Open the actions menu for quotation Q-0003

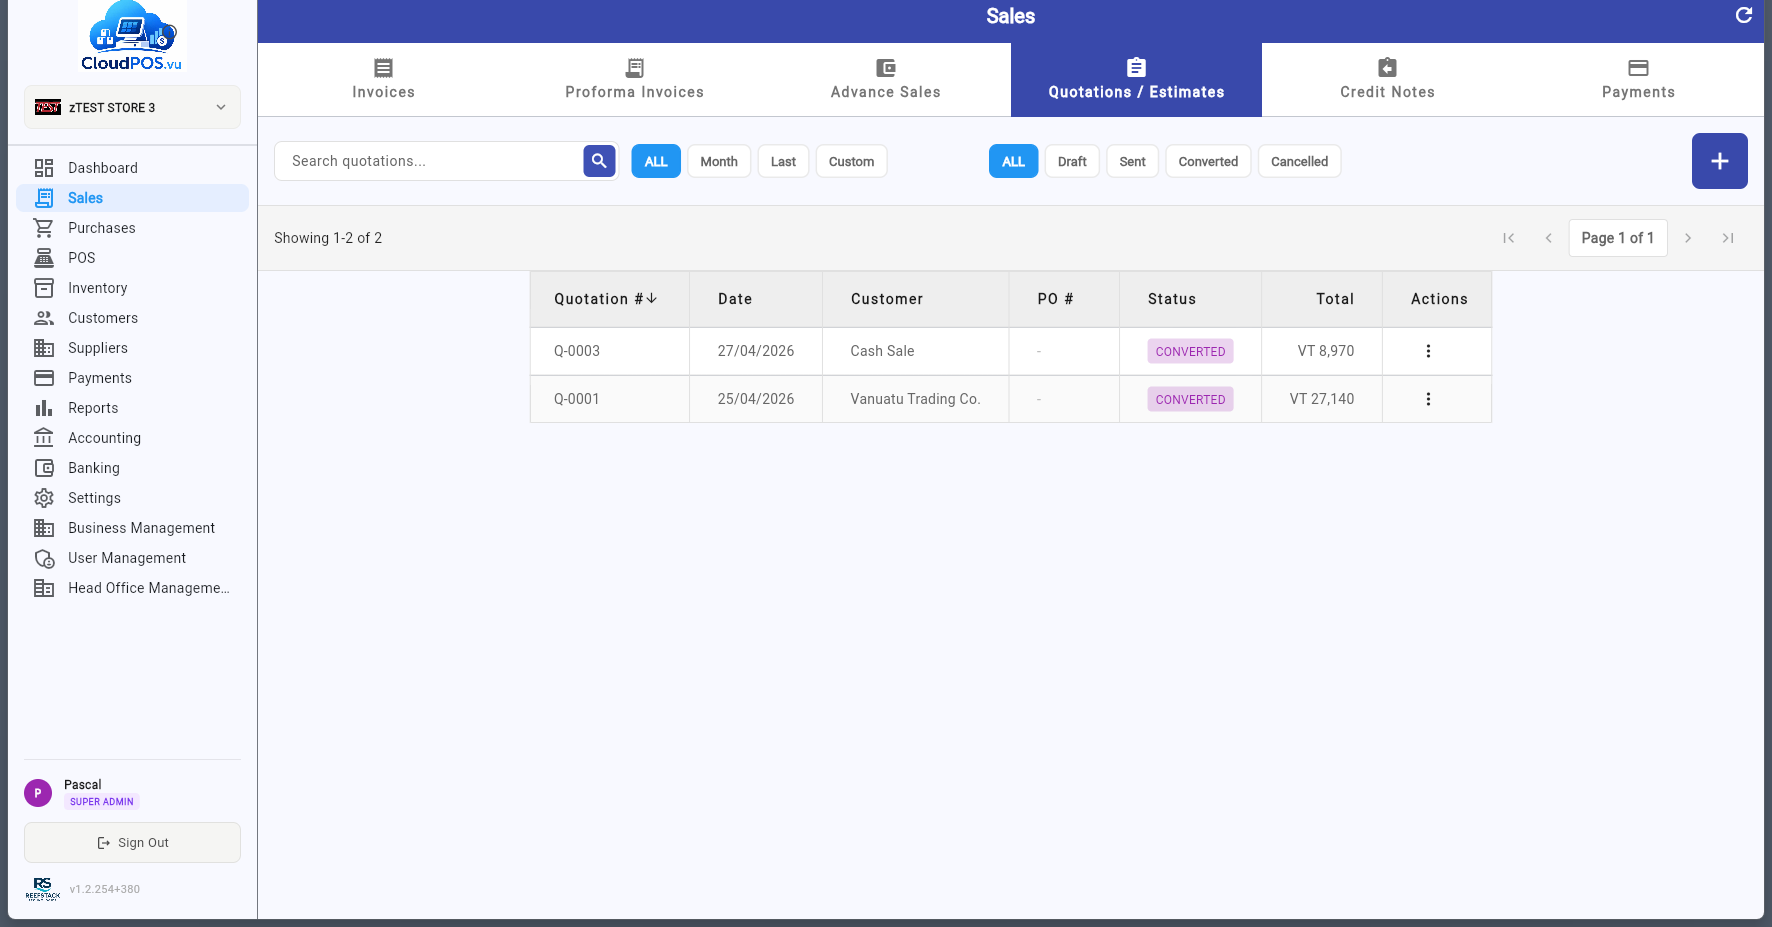click(1428, 351)
